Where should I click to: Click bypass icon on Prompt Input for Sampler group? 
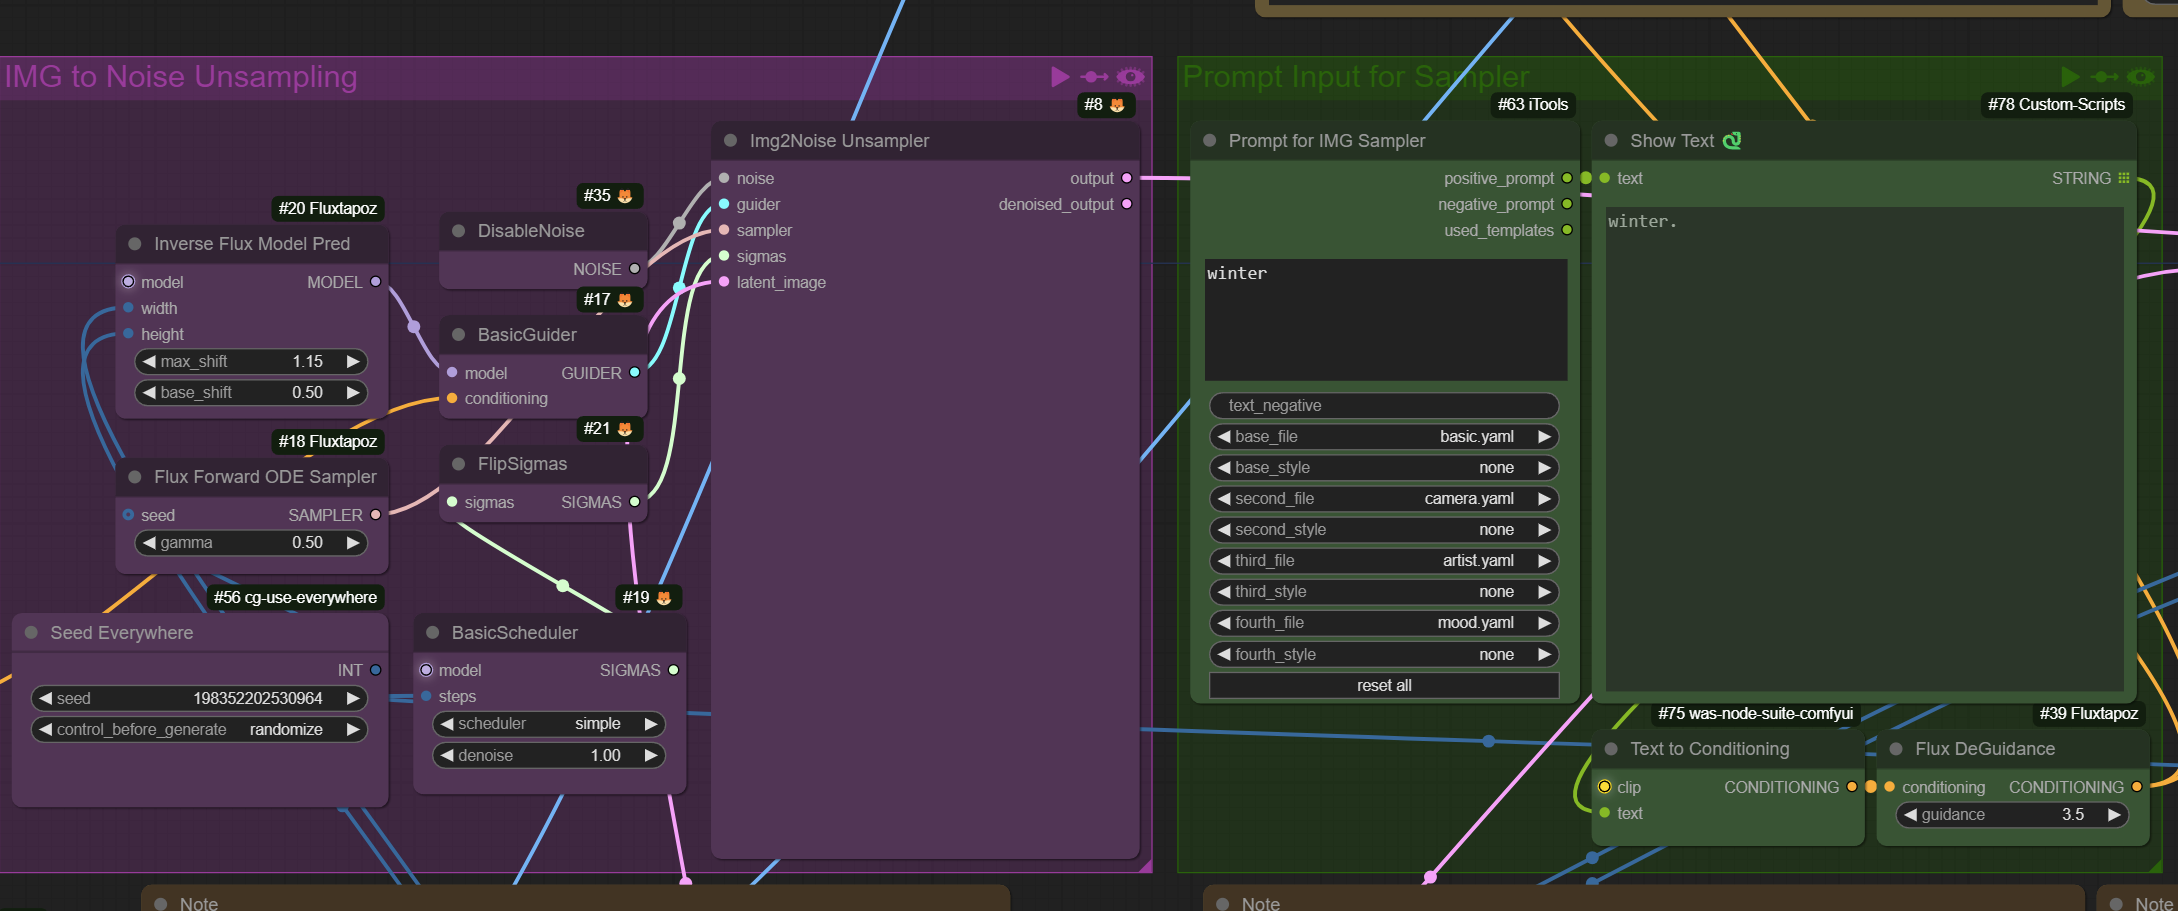[2104, 77]
